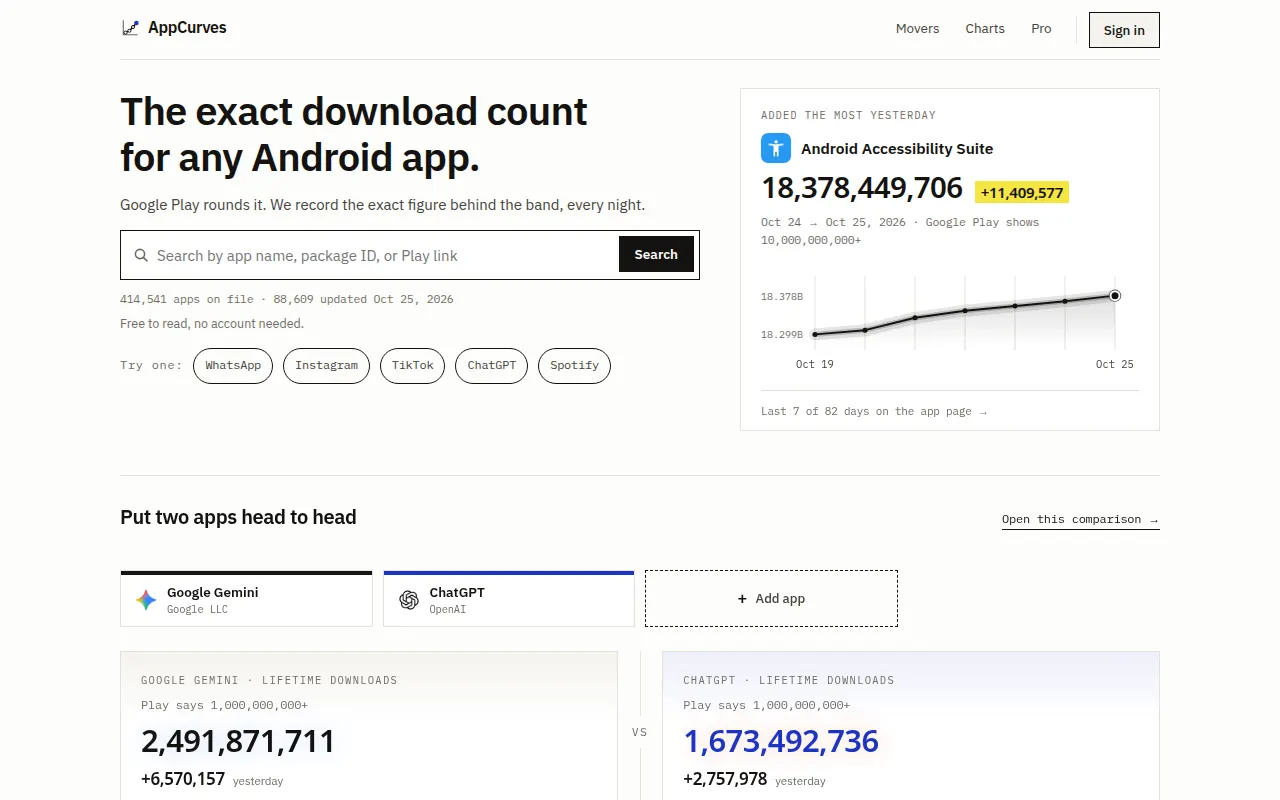Follow the 'Open this comparison' link
Viewport: 1280px width, 800px height.
pyautogui.click(x=1081, y=520)
